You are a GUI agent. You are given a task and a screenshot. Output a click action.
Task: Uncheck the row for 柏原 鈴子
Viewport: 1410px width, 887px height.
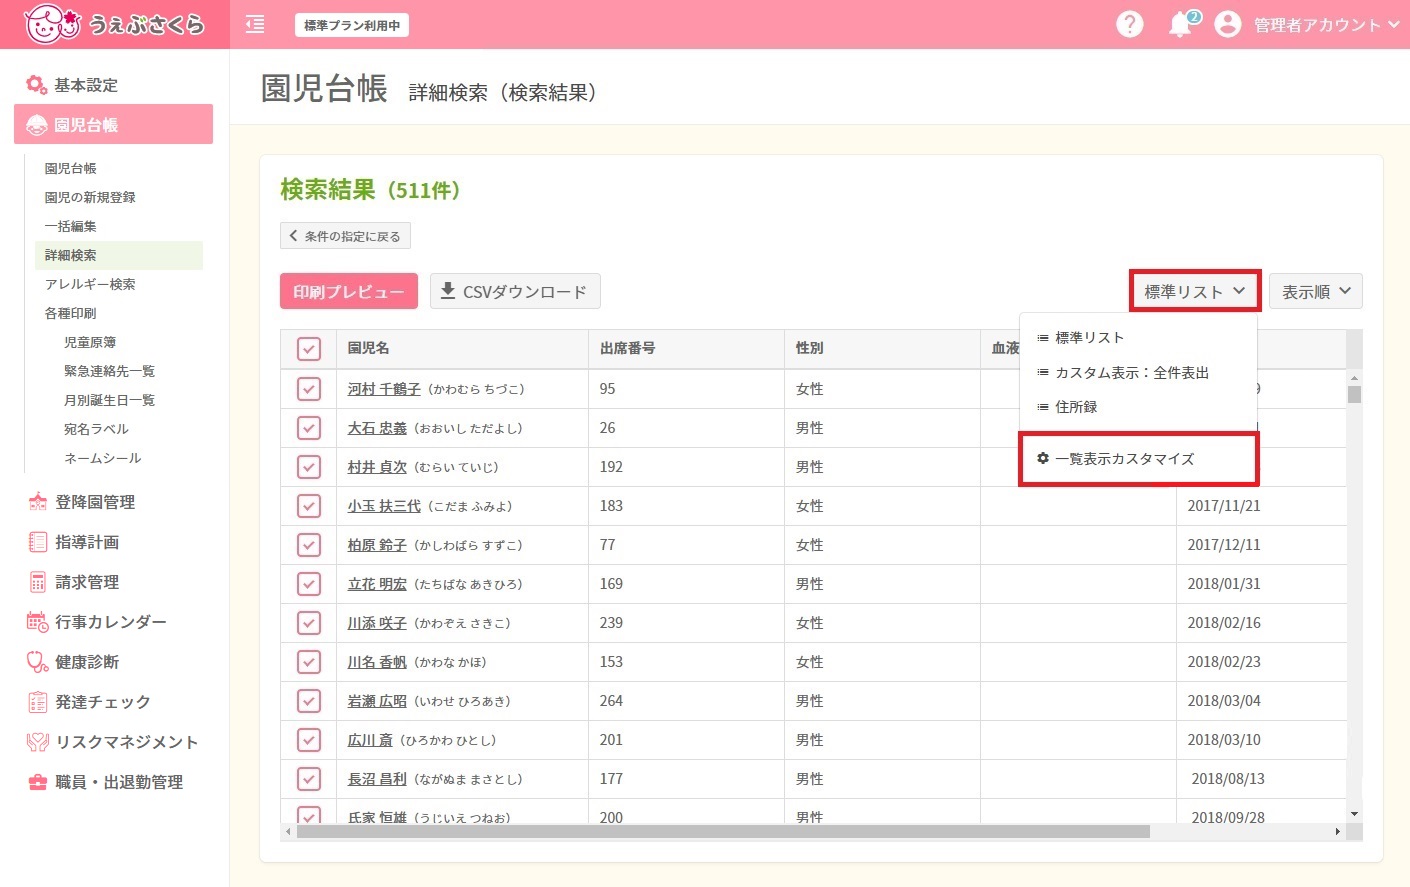(309, 545)
